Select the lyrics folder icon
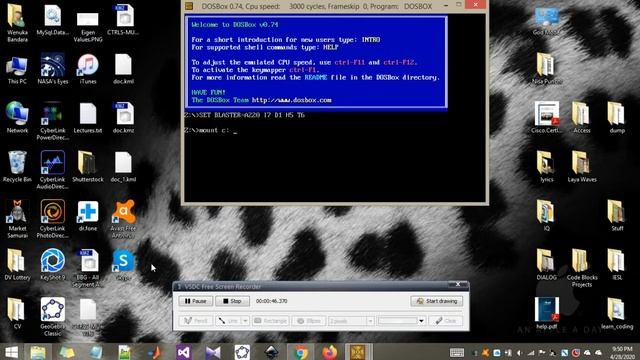 pos(547,167)
